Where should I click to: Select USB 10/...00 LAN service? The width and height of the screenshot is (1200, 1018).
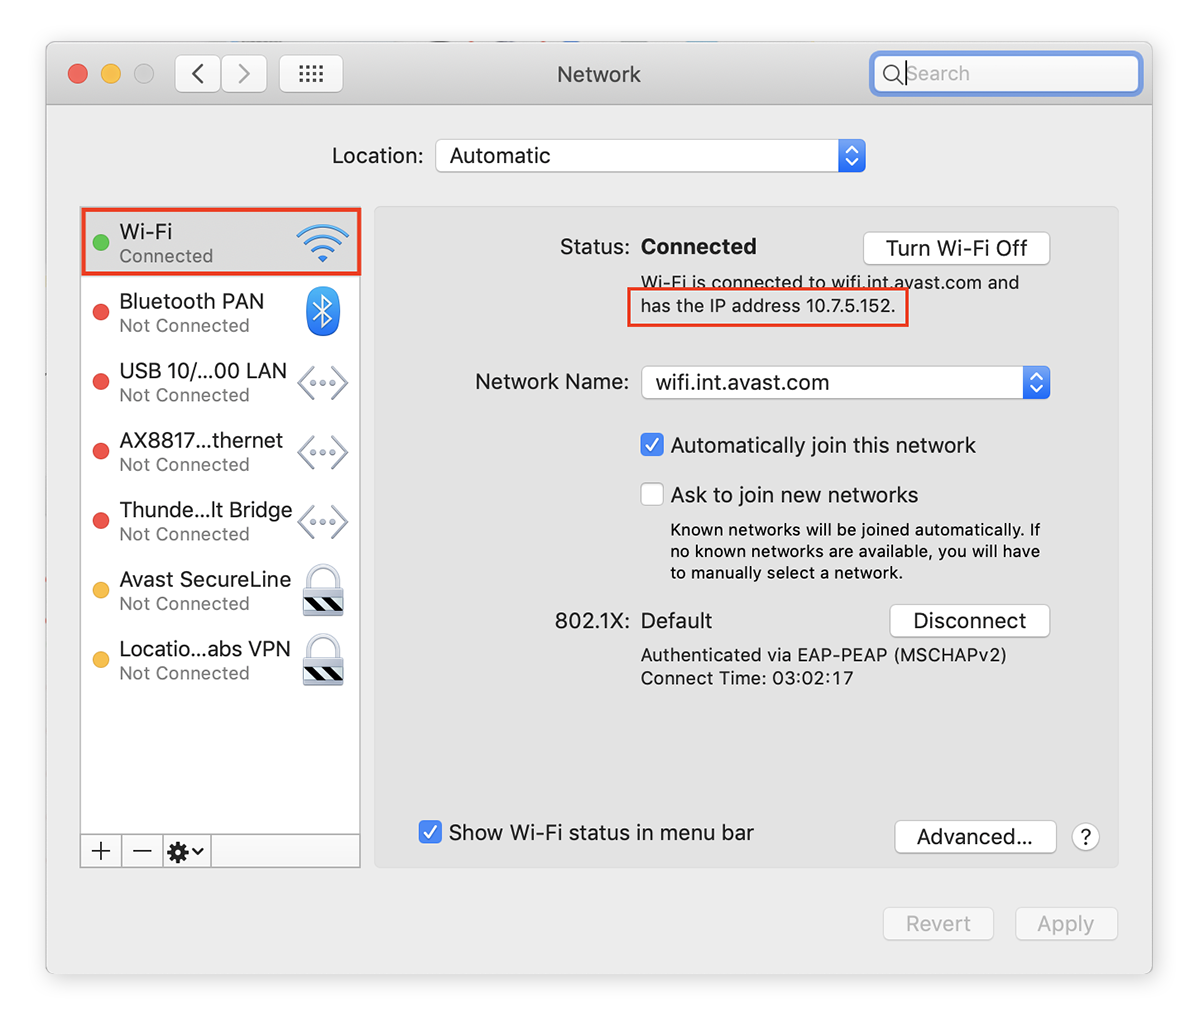pyautogui.click(x=220, y=382)
